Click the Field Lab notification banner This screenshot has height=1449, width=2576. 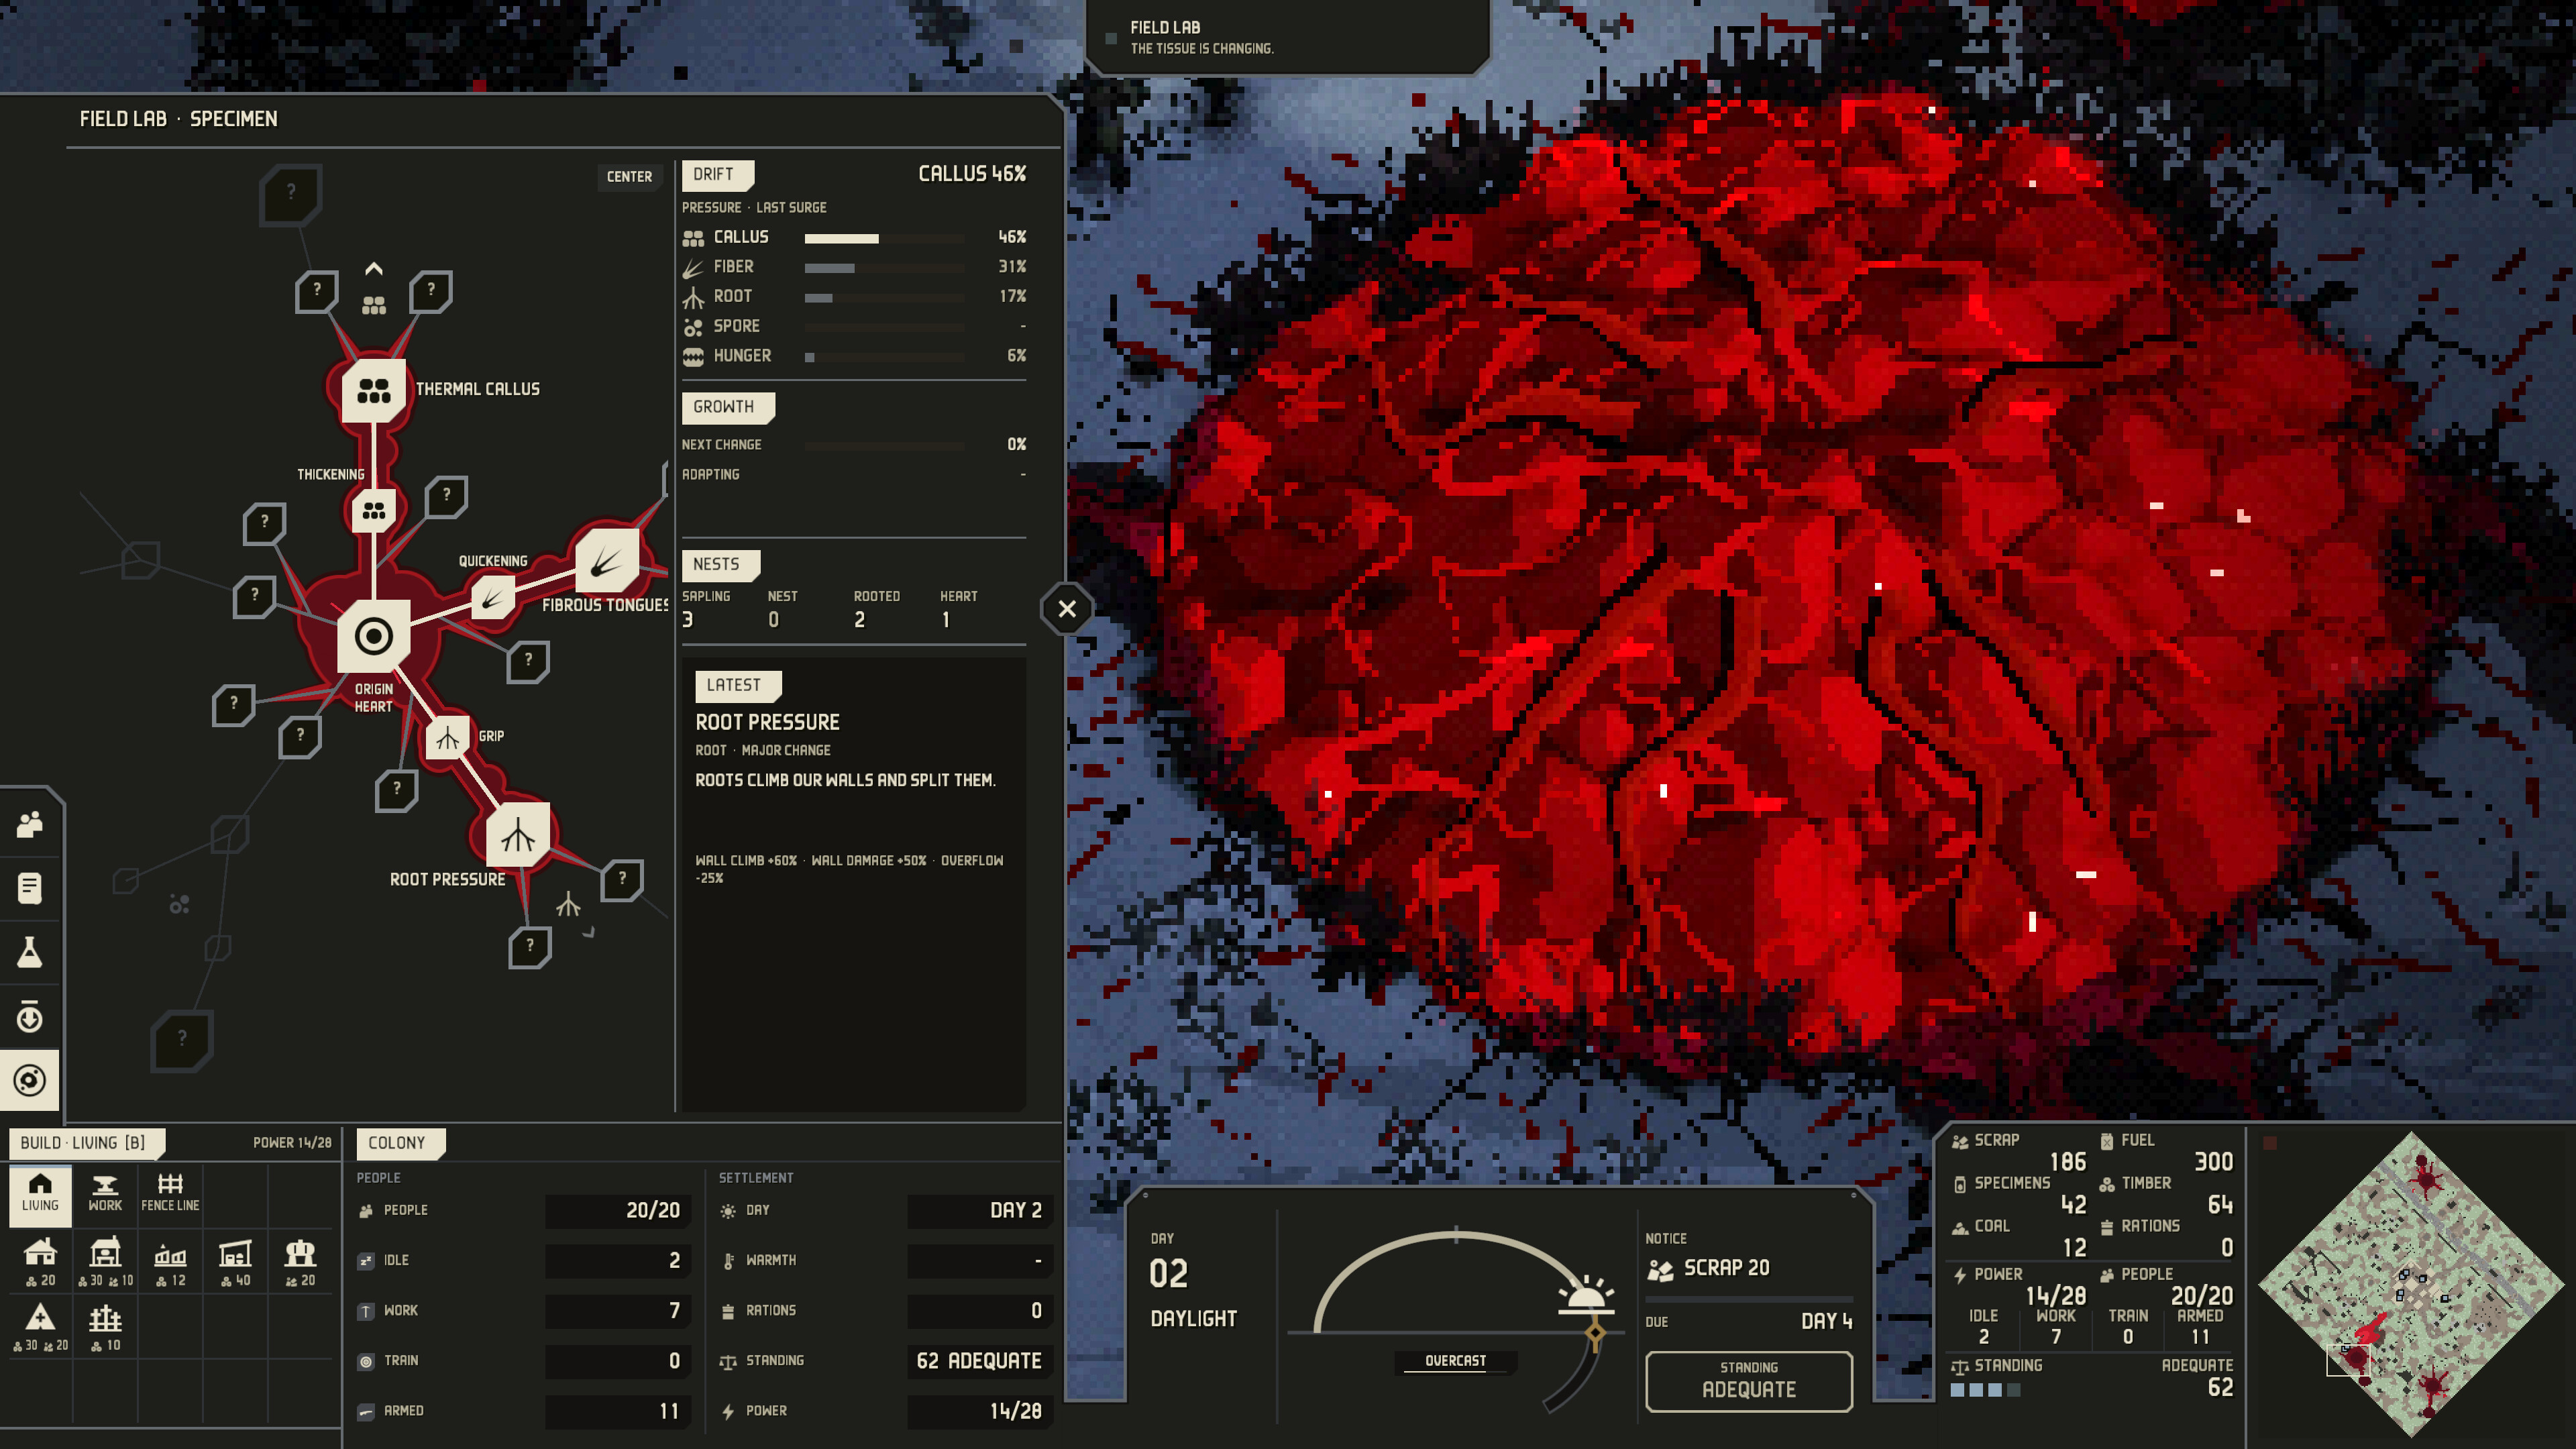(x=1288, y=38)
